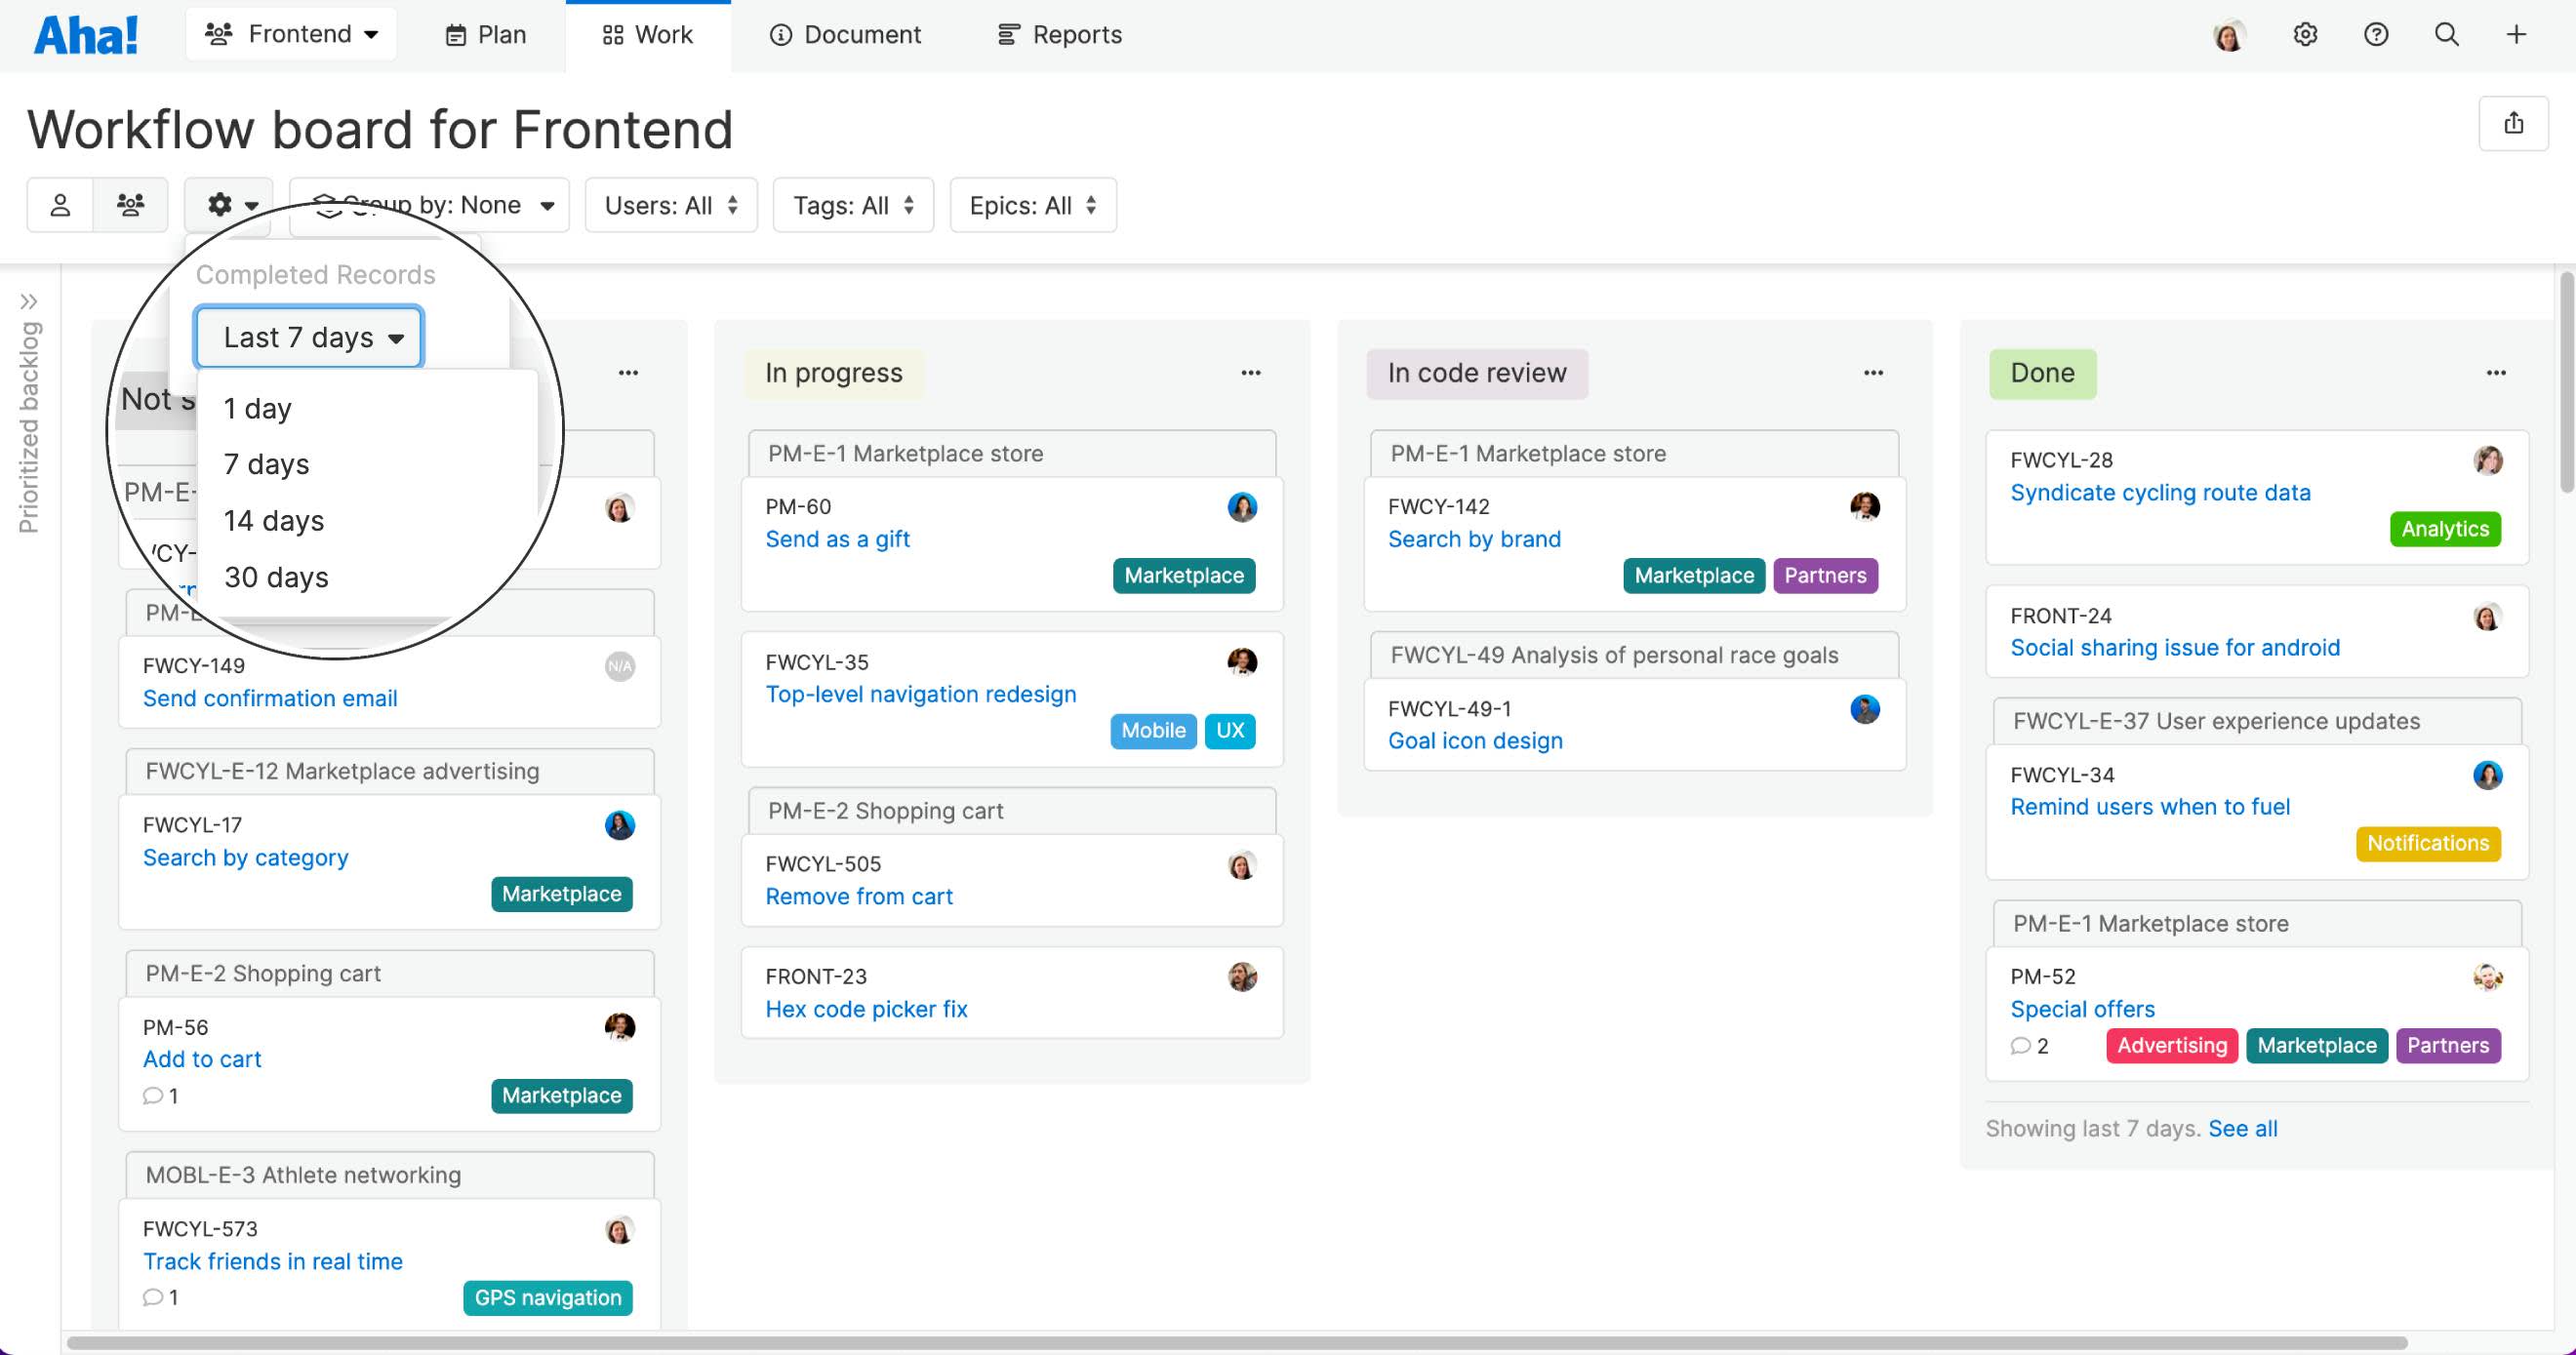Switch to team view toggle
The image size is (2576, 1355).
(x=130, y=205)
